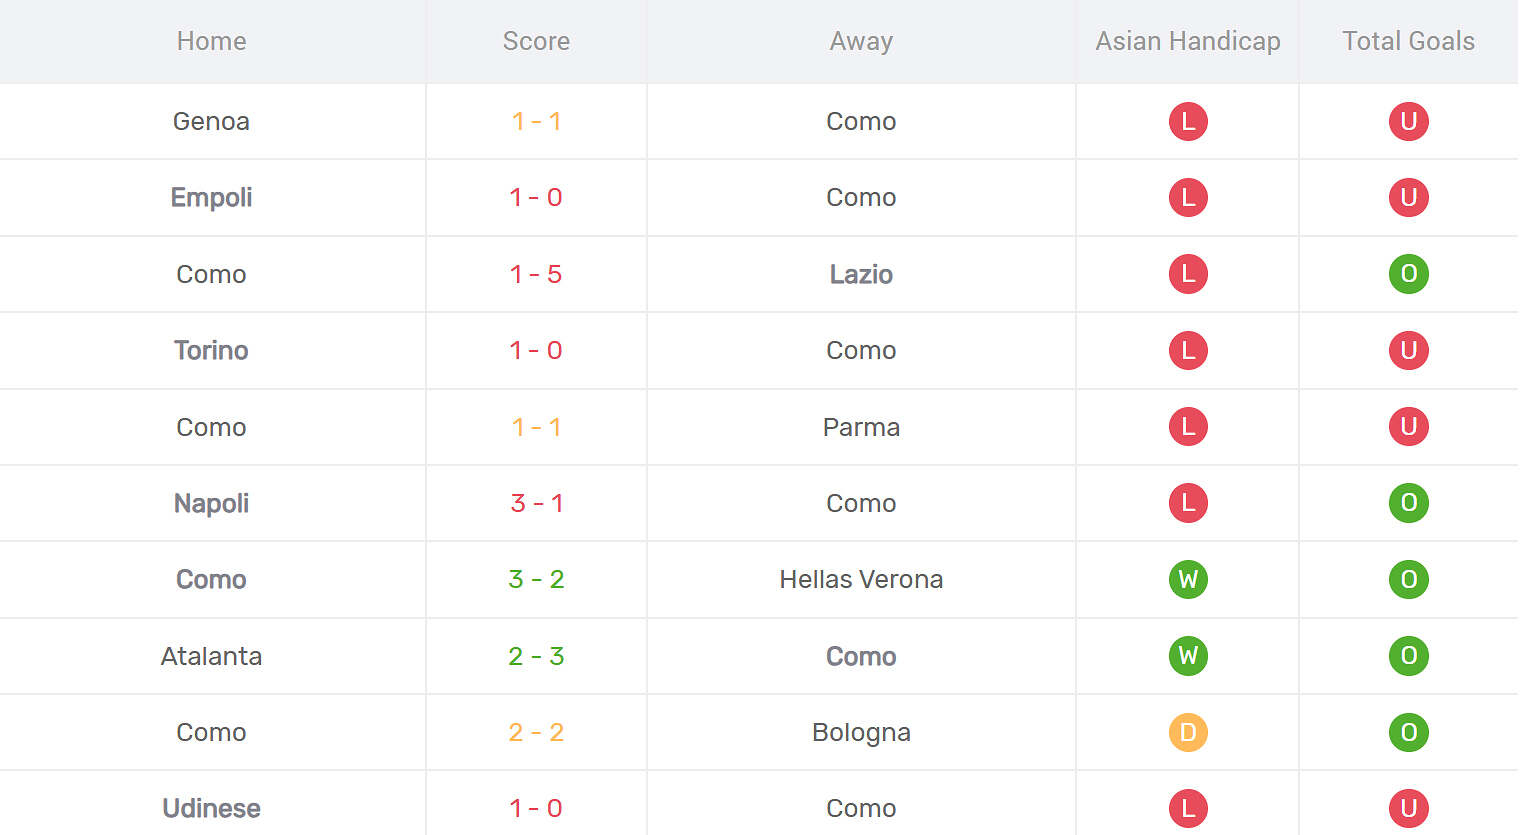Open the Hellas Verona team link
Image resolution: width=1521 pixels, height=835 pixels.
coord(861,580)
